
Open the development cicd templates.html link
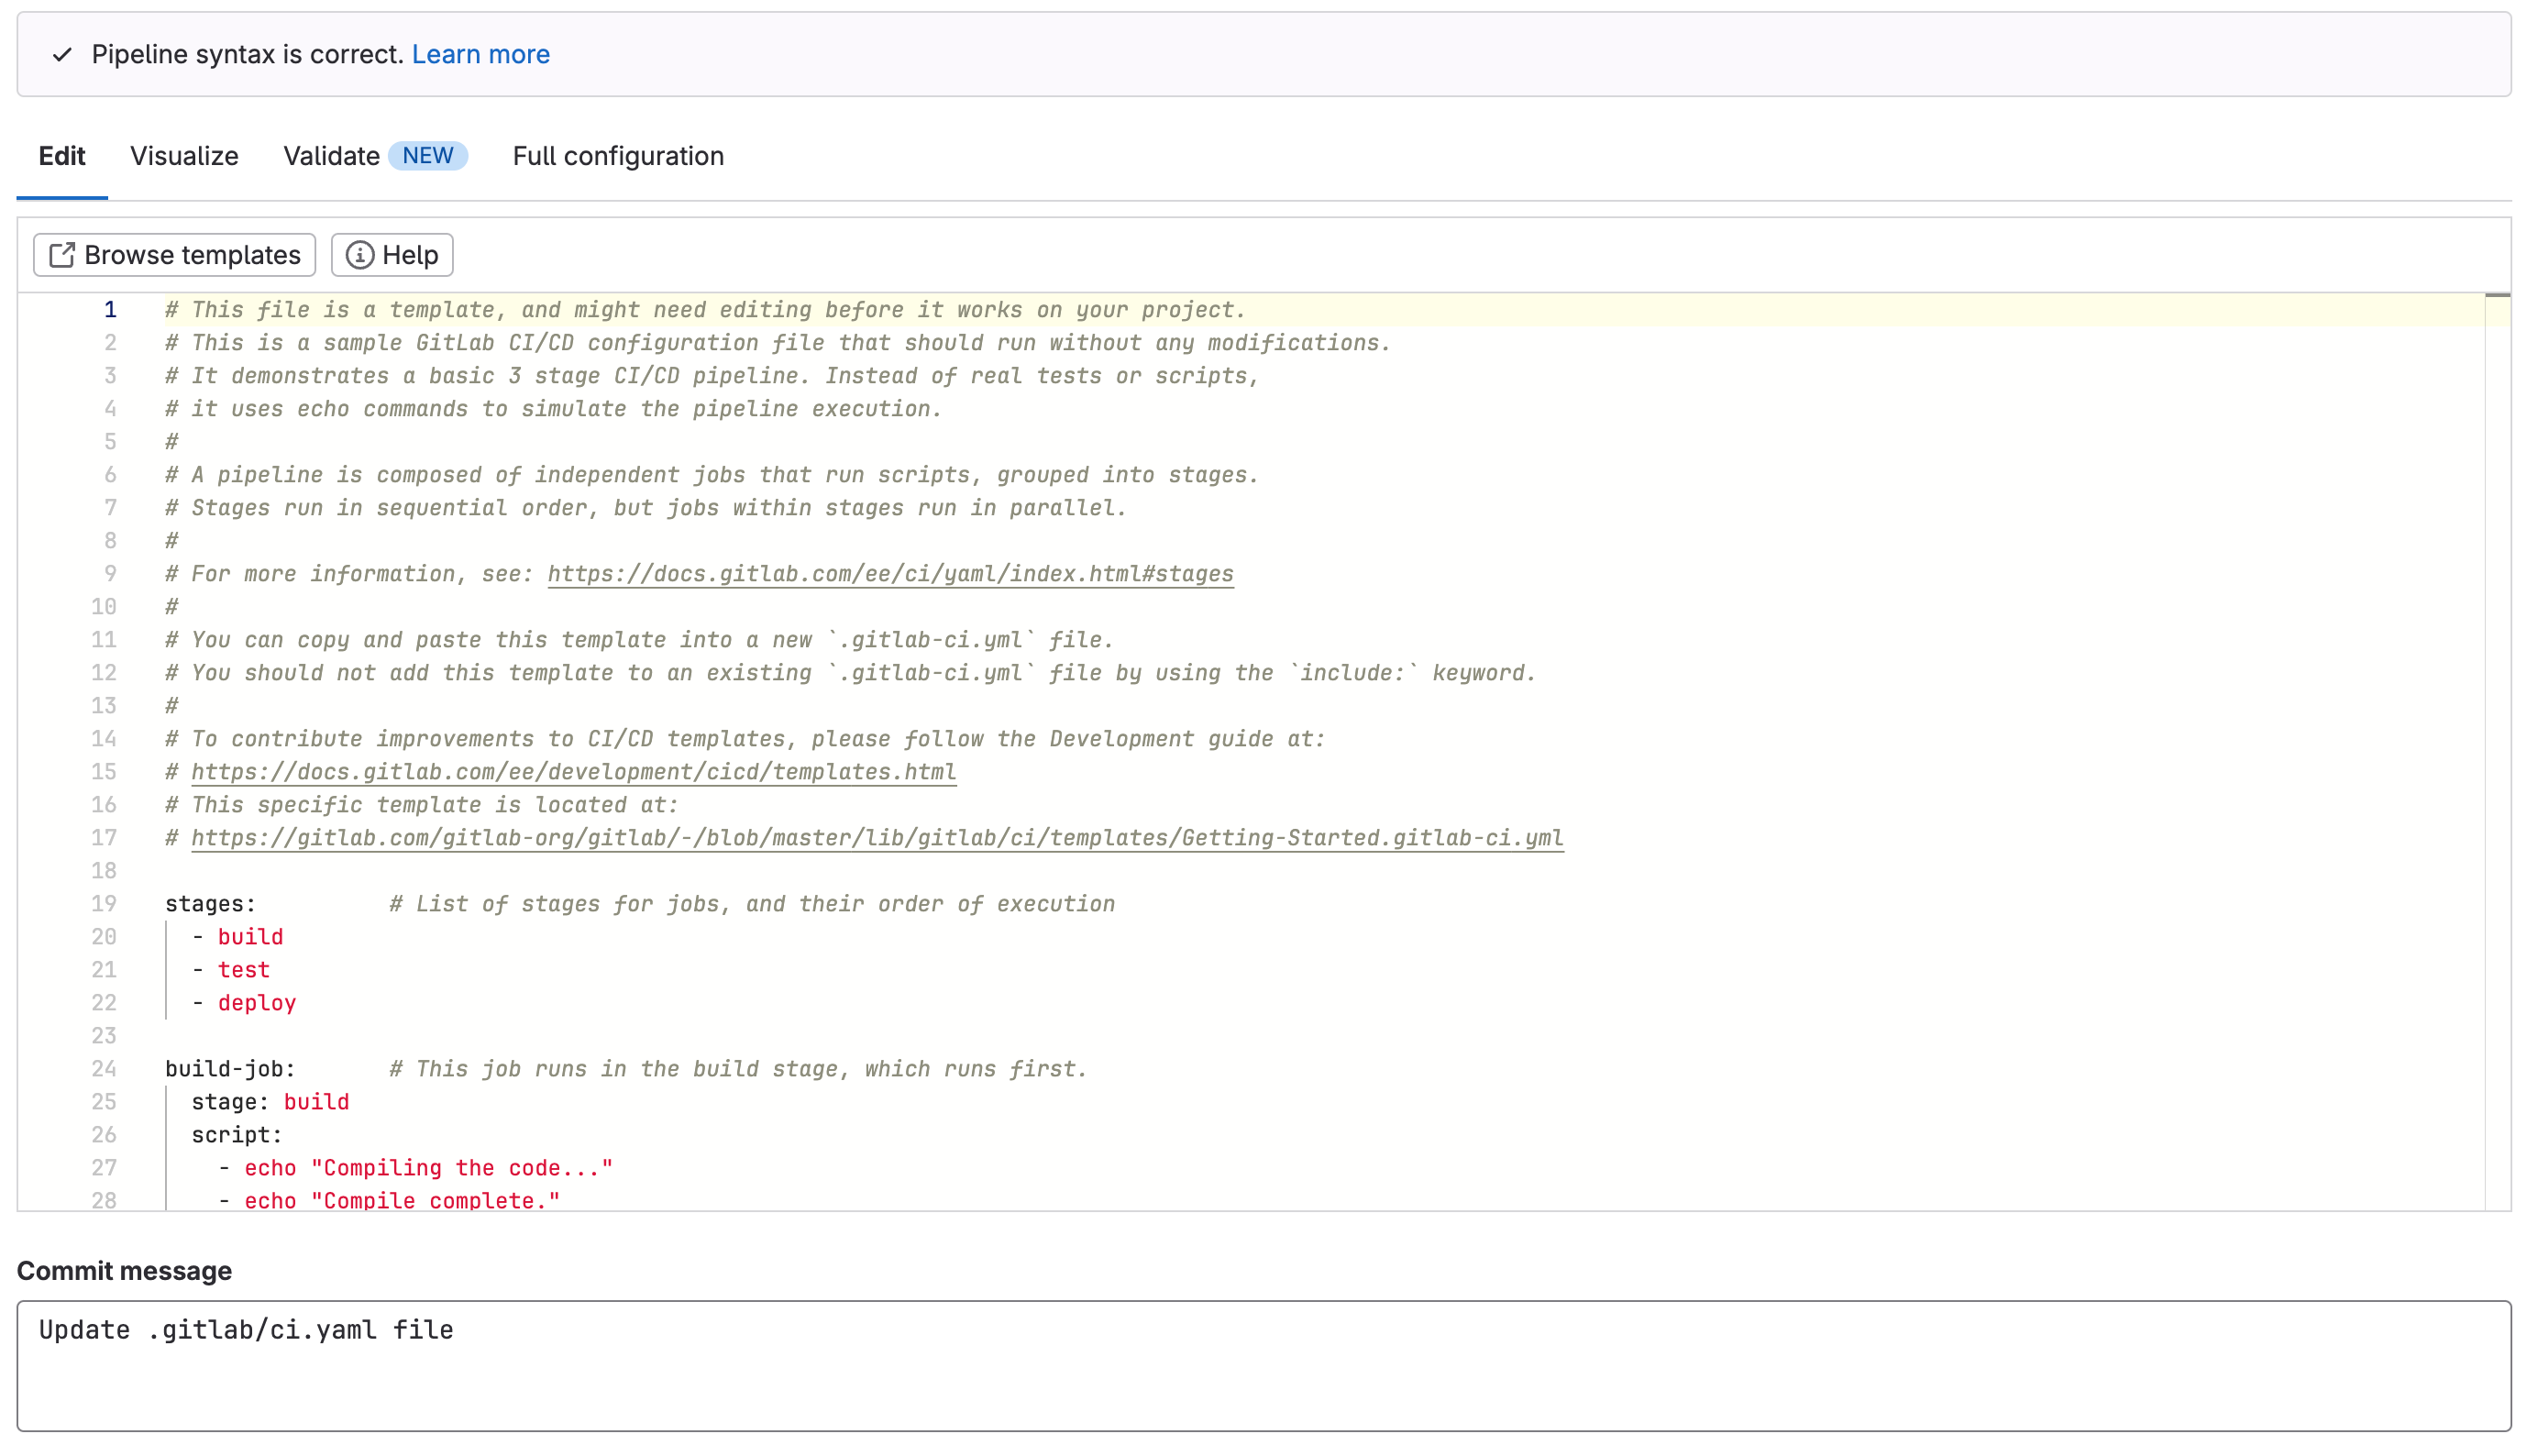pyautogui.click(x=573, y=772)
